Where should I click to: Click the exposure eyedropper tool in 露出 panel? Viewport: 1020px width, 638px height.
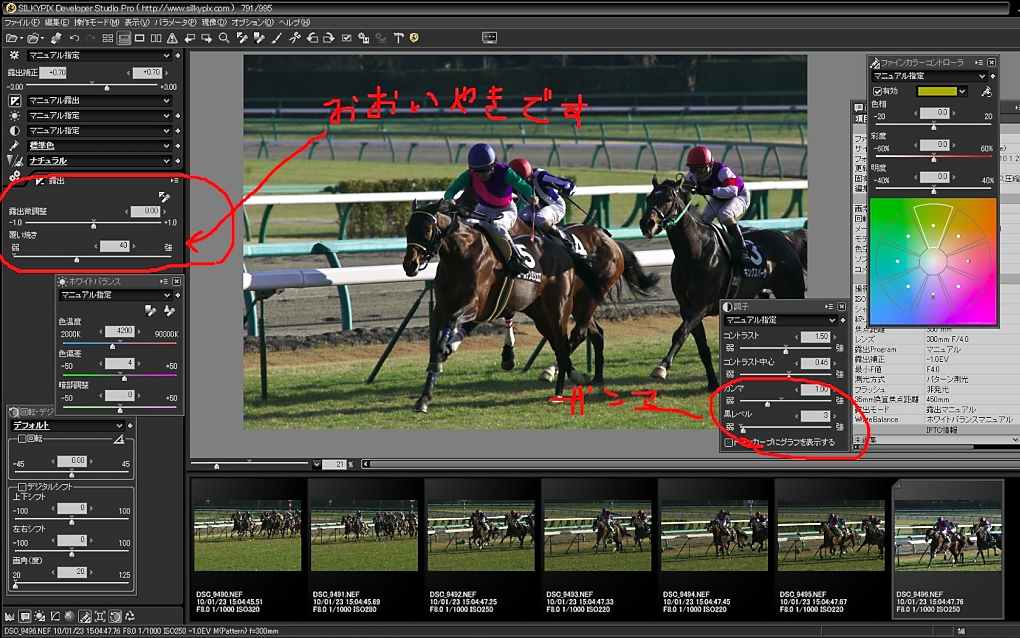pyautogui.click(x=164, y=196)
